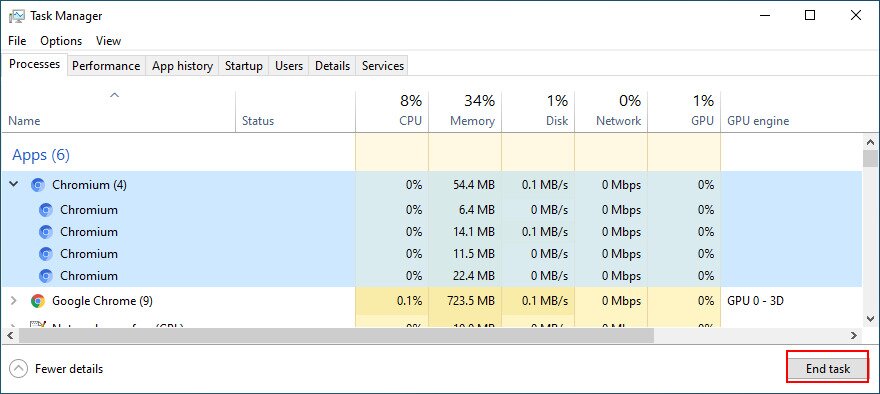Click the Google Chrome app icon
The image size is (880, 394).
pos(38,301)
